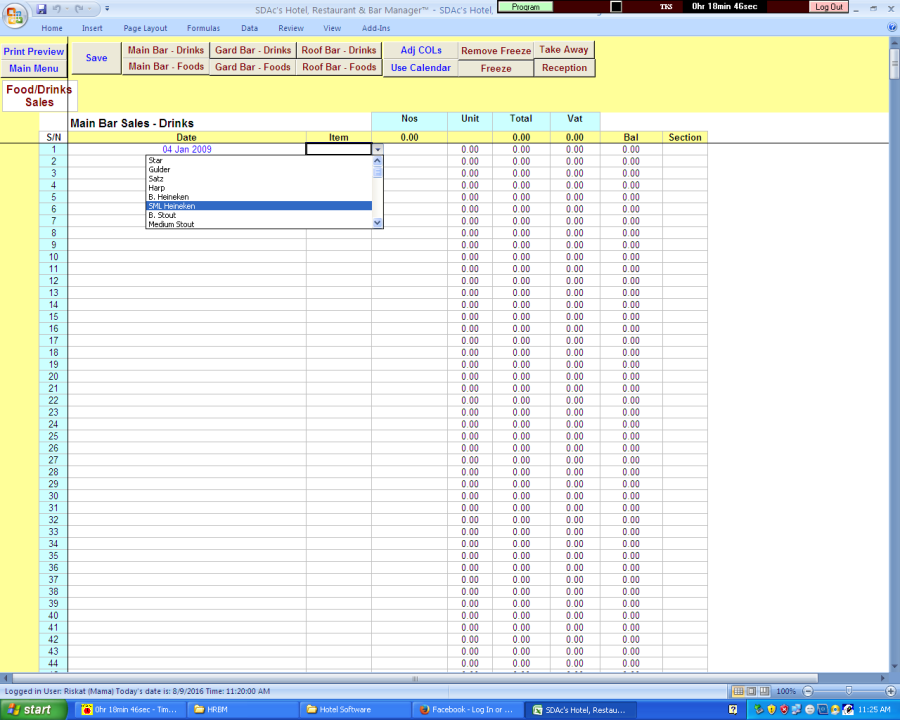900x720 pixels.
Task: Click the Log Out button
Action: [829, 7]
